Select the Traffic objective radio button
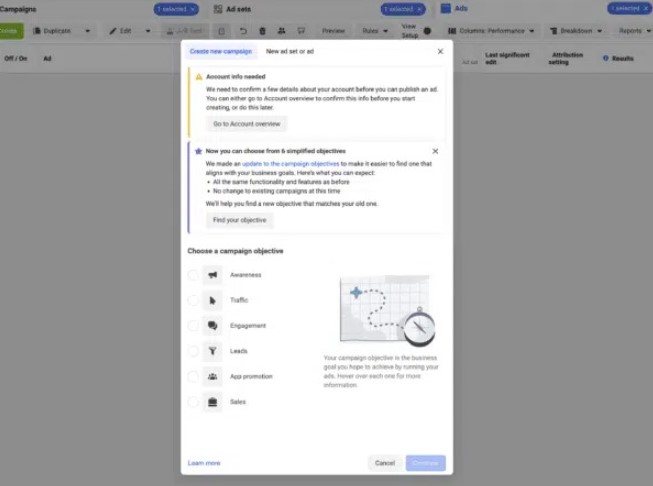The width and height of the screenshot is (653, 486). click(193, 300)
